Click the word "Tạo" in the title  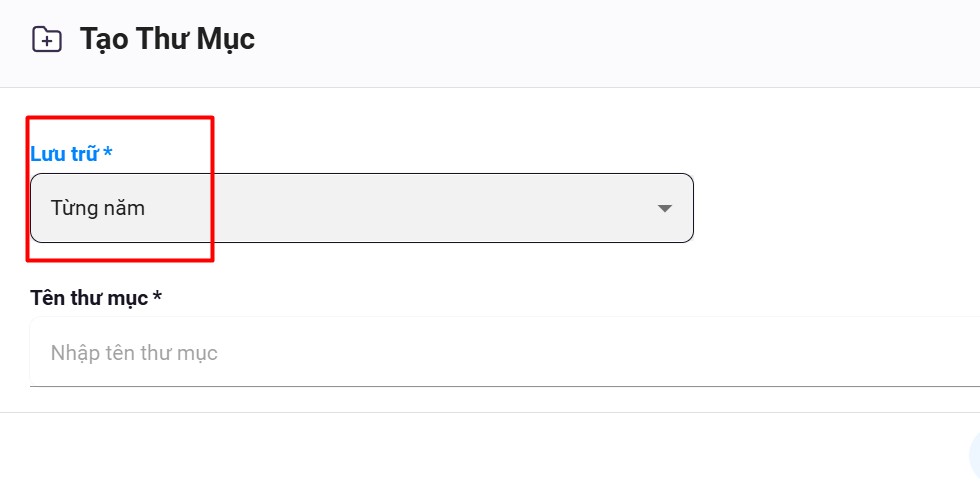99,40
